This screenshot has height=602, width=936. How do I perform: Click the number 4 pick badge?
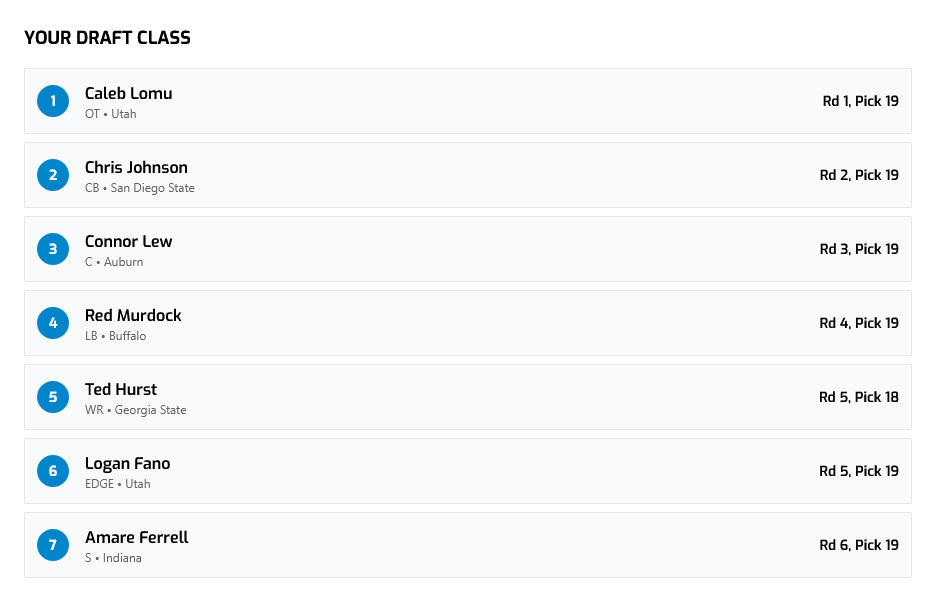coord(53,323)
